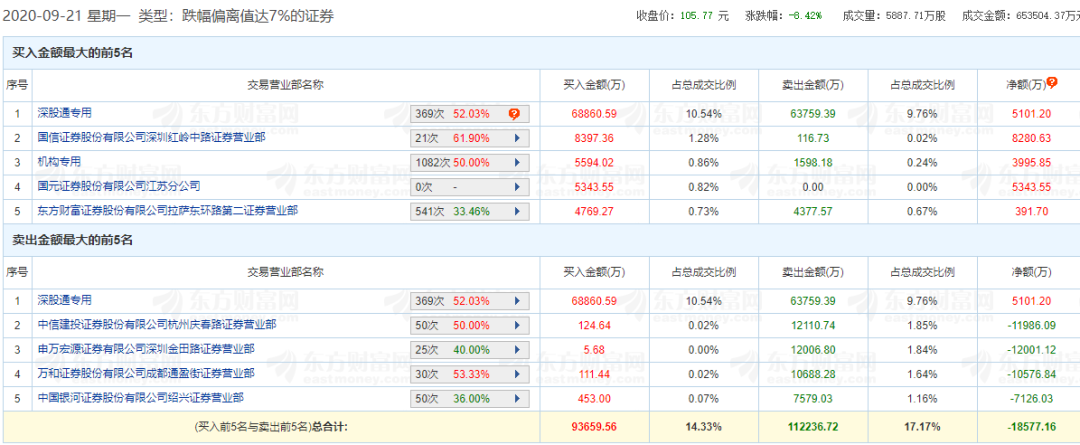Expand the 中国银河证券 50次 stats arrow
This screenshot has width=1080, height=445.
[517, 398]
